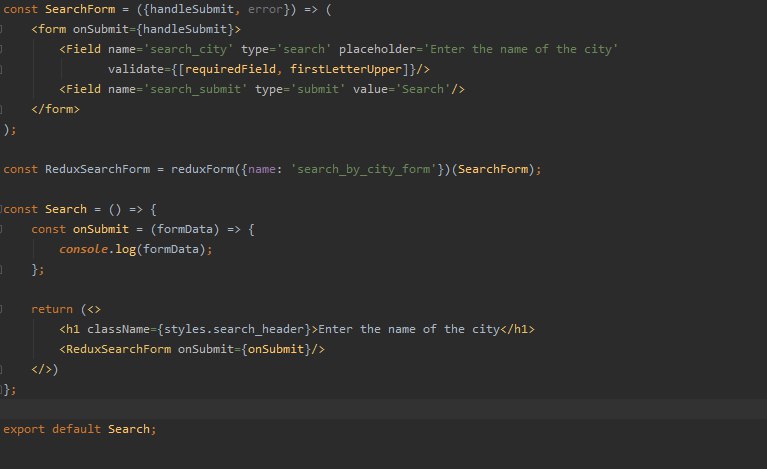Click the default keyword

[77, 429]
